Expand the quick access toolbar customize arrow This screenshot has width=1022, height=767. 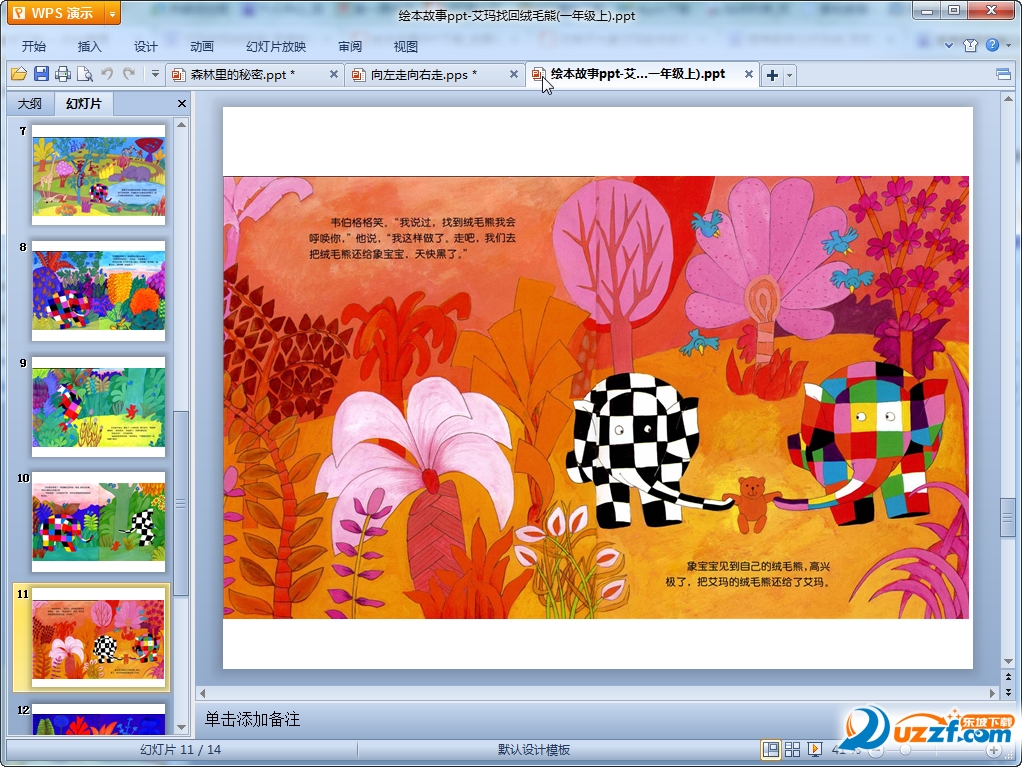tap(155, 74)
